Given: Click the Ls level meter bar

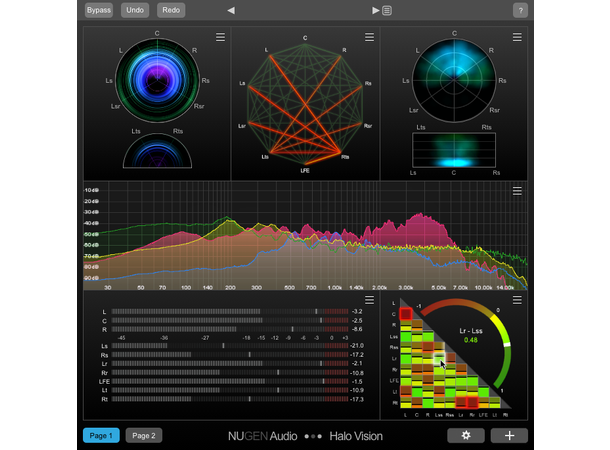Looking at the screenshot, I should point(230,346).
